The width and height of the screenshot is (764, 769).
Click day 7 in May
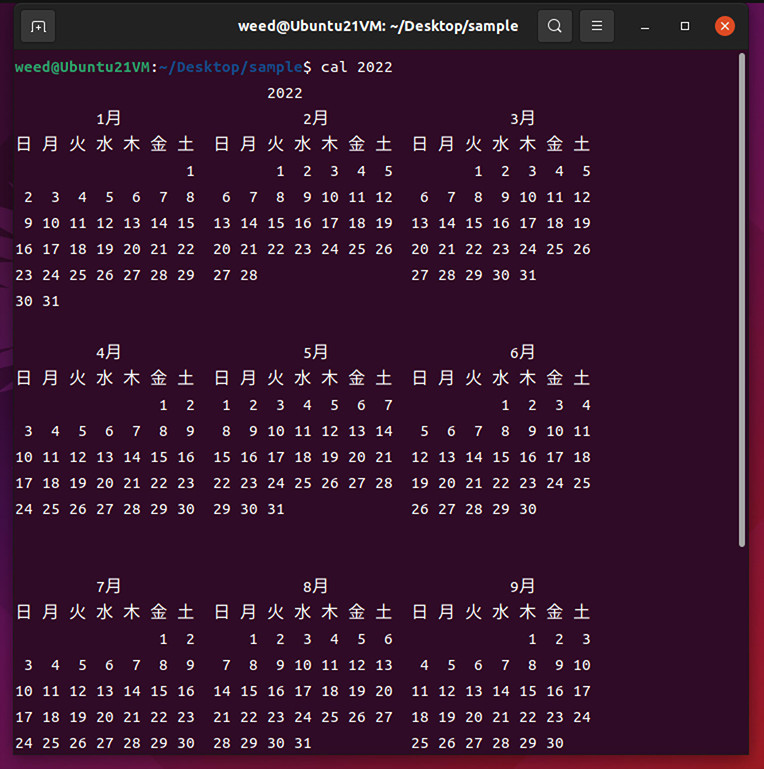point(388,405)
